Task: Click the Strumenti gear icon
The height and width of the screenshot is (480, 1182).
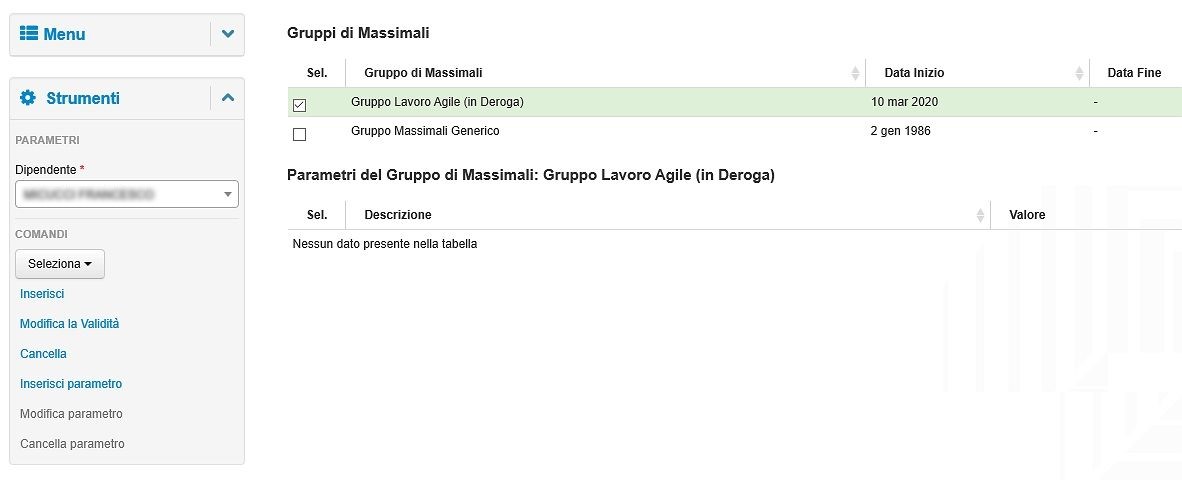Action: click(x=28, y=98)
